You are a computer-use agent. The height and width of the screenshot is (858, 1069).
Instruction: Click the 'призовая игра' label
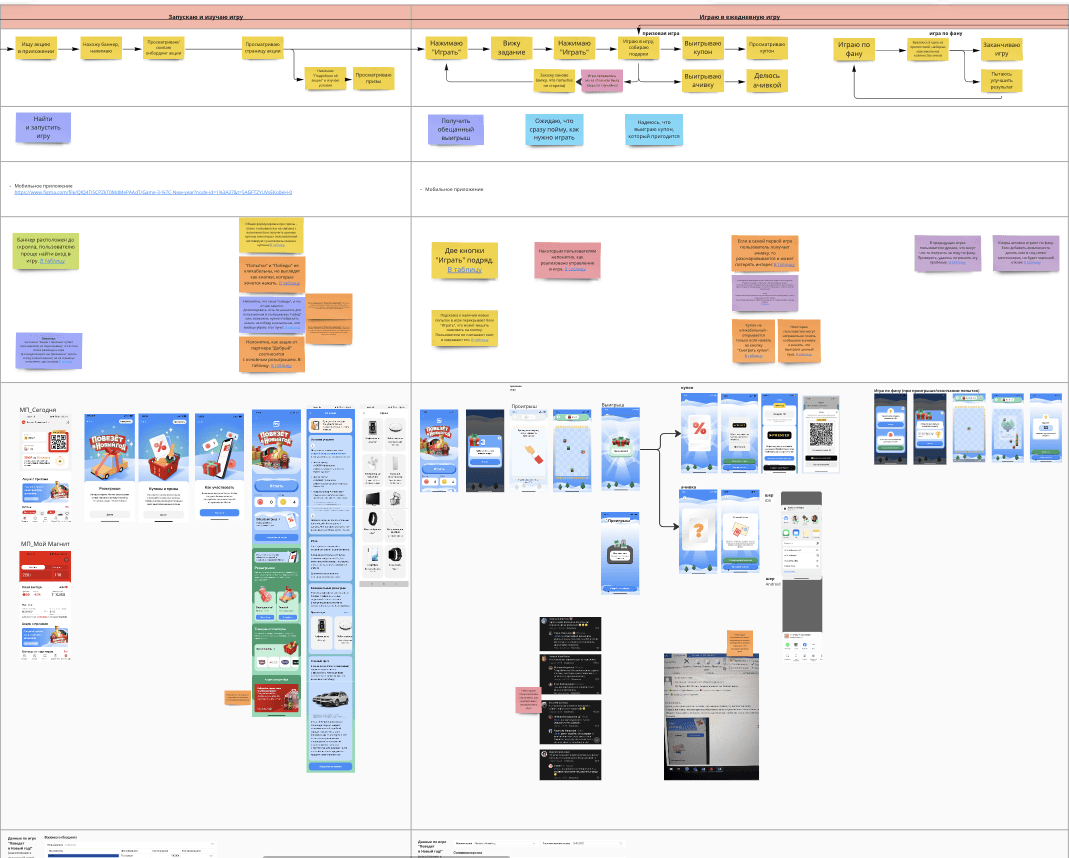(x=661, y=33)
